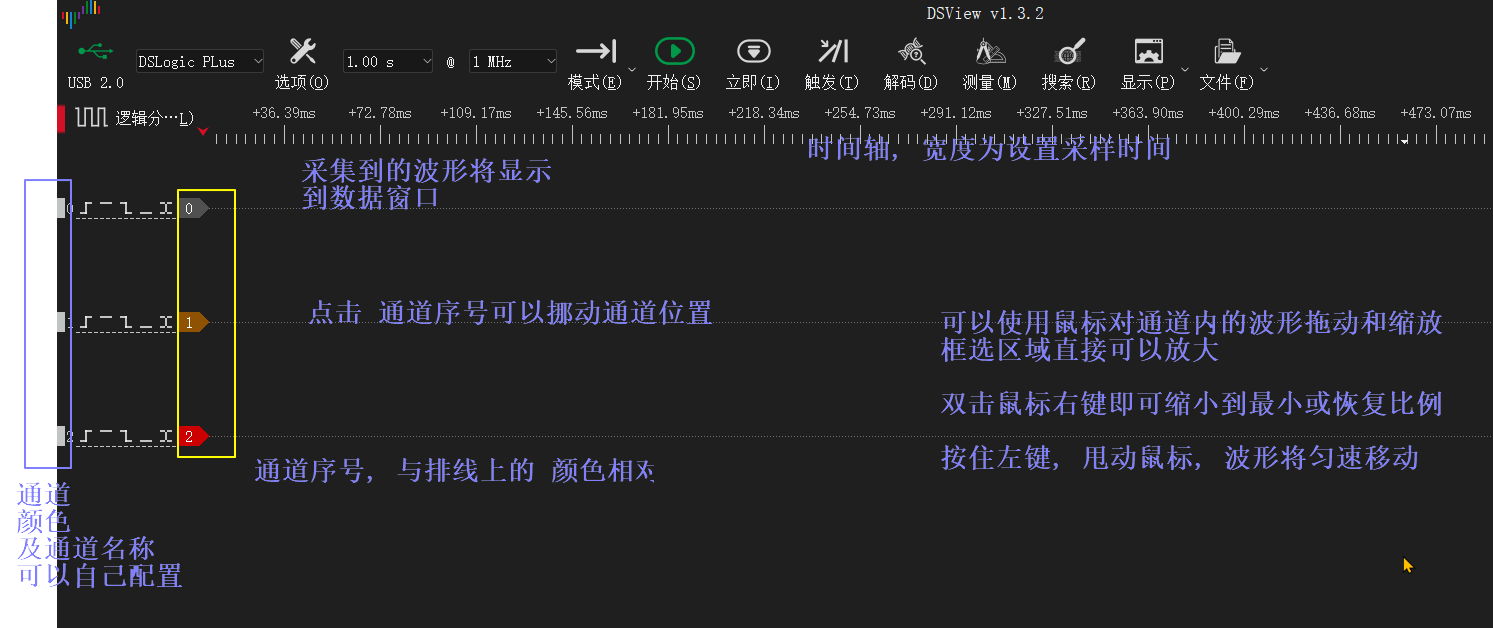Image resolution: width=1493 pixels, height=628 pixels.
Task: Set either edge trigger on channel 0
Action: (x=166, y=208)
